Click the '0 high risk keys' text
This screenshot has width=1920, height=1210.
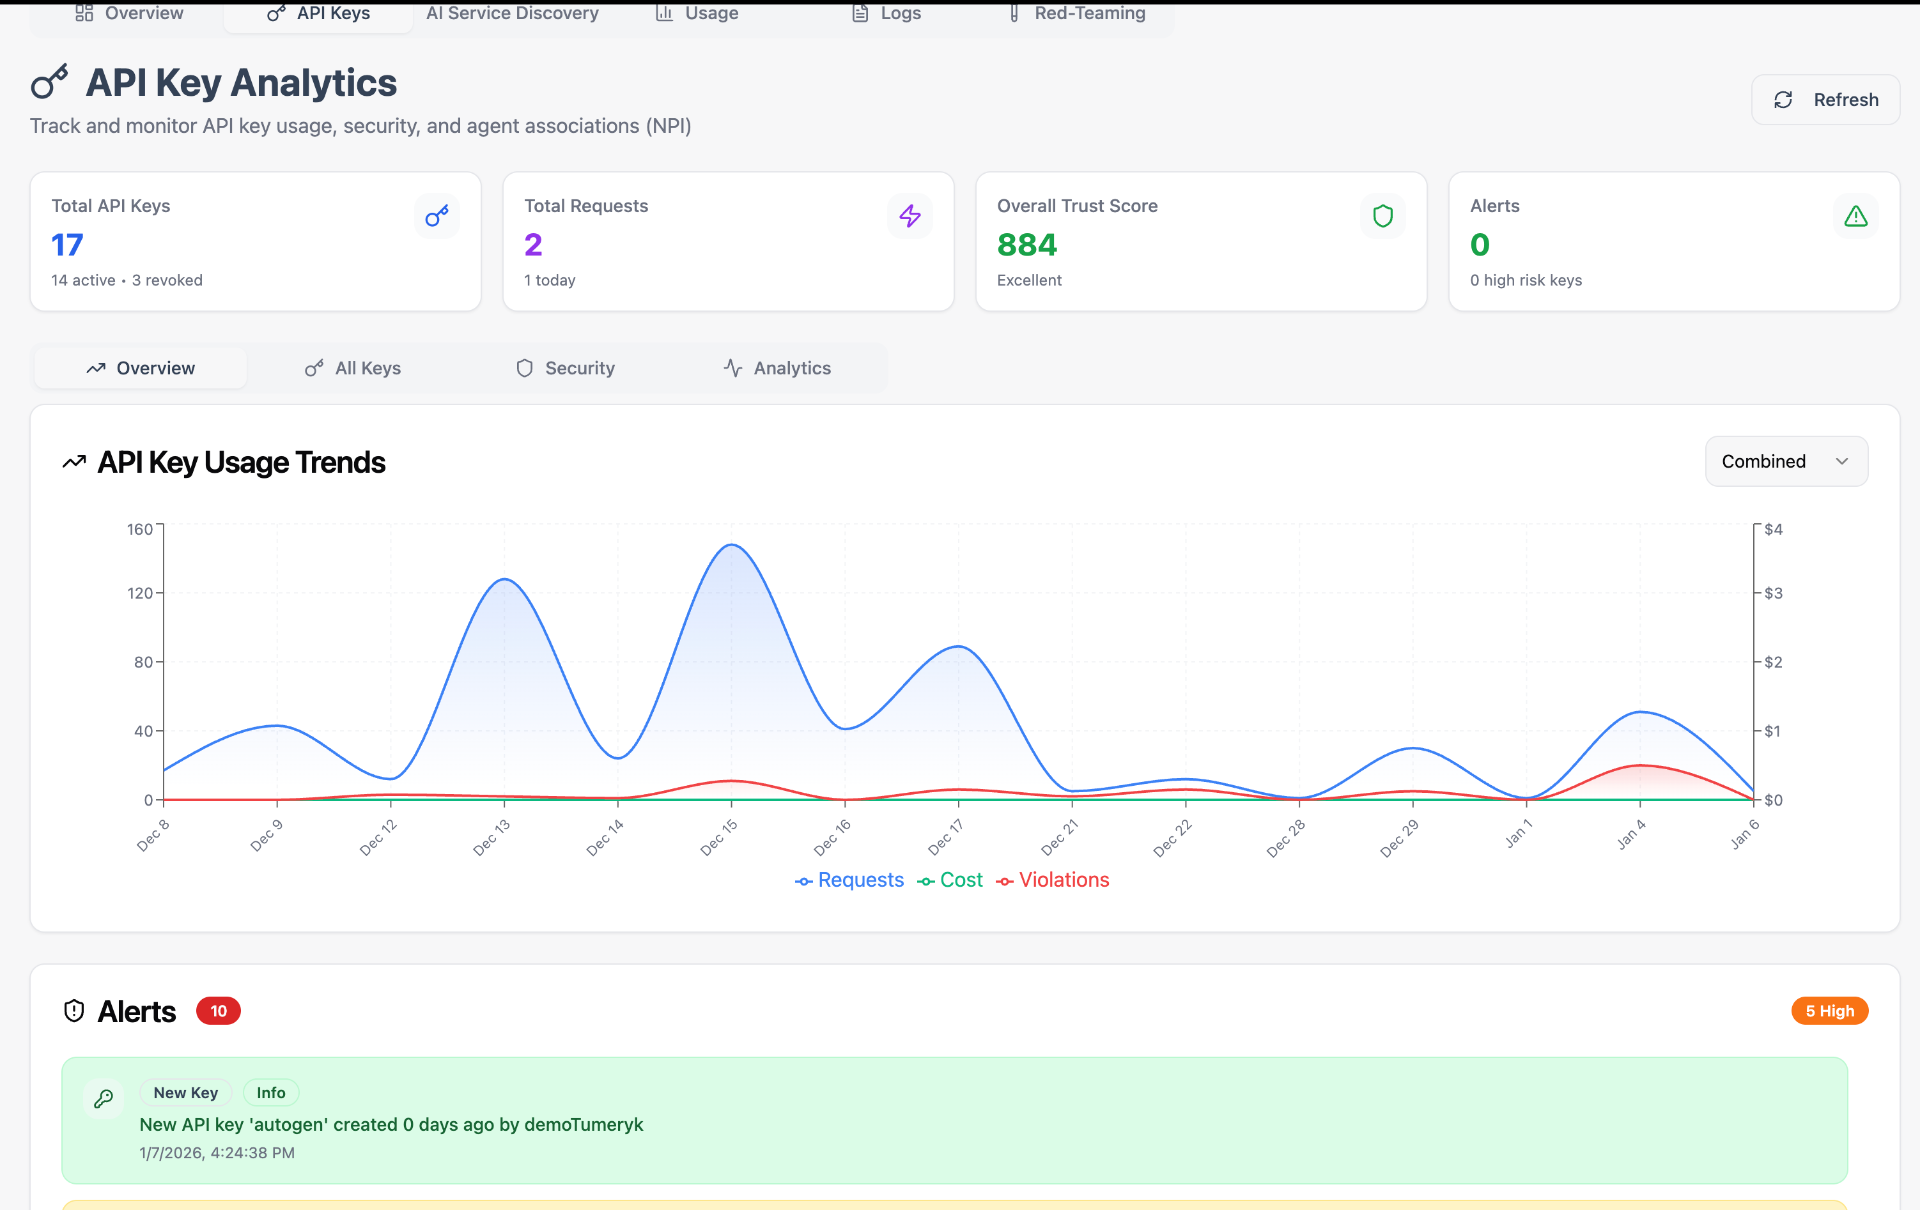(1526, 281)
